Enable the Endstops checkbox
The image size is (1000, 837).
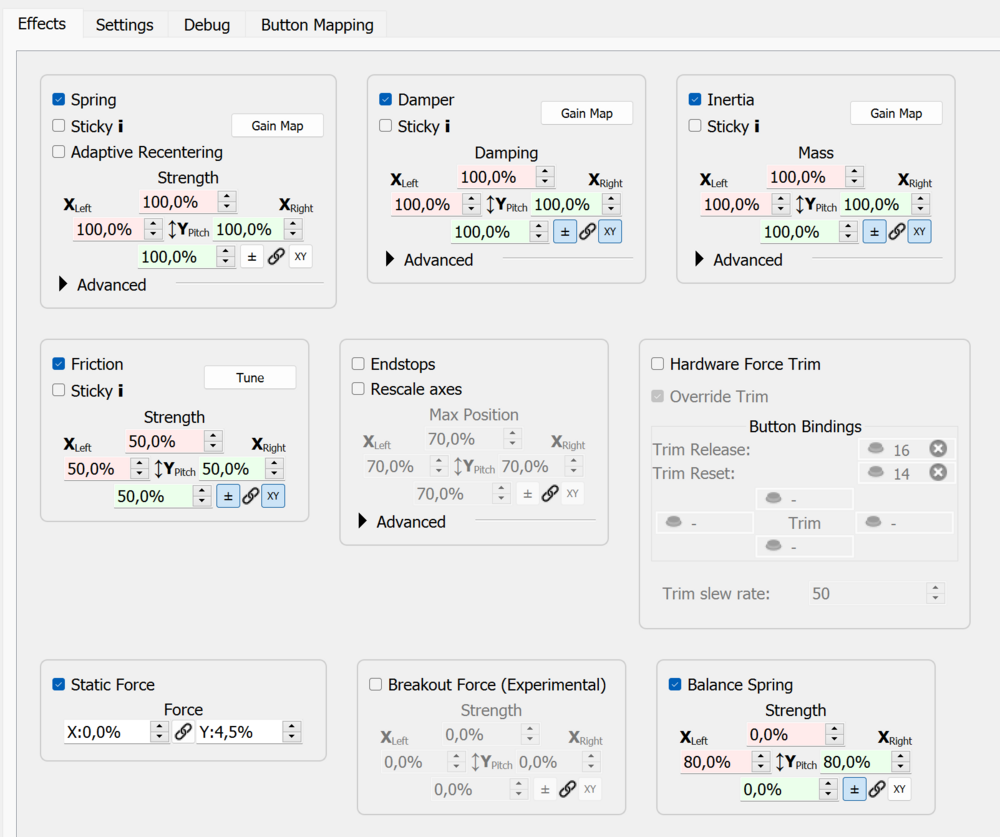pos(358,364)
